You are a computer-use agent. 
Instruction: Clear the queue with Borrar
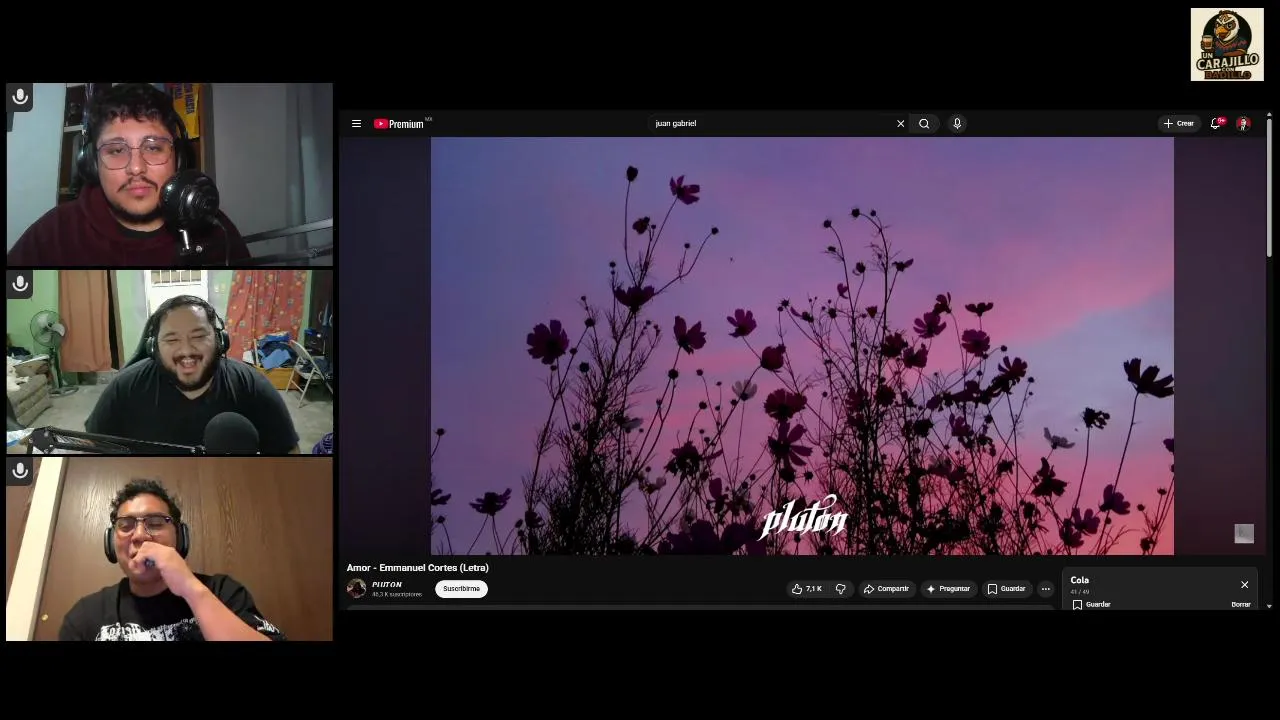(1241, 605)
